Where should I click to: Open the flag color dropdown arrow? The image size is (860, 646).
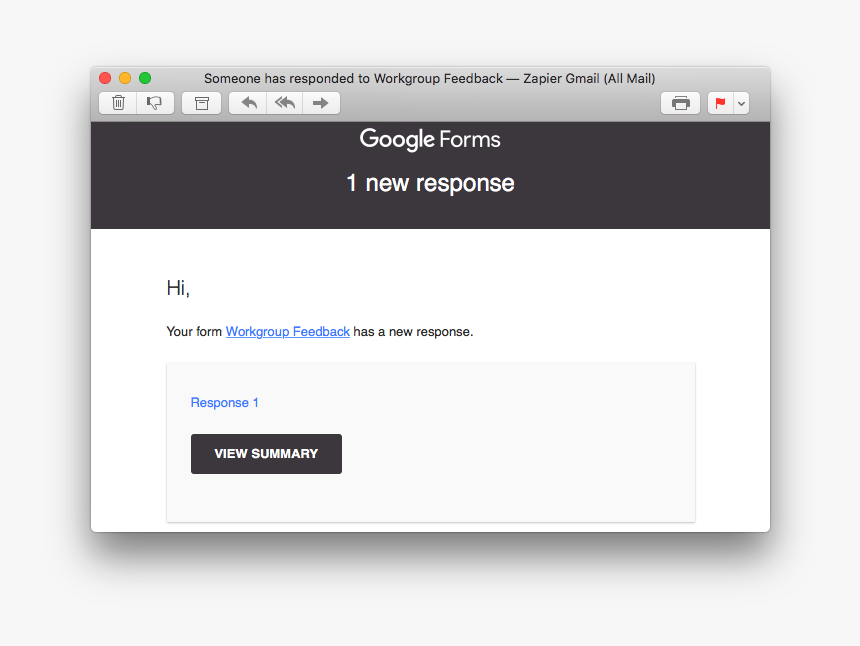click(x=741, y=103)
